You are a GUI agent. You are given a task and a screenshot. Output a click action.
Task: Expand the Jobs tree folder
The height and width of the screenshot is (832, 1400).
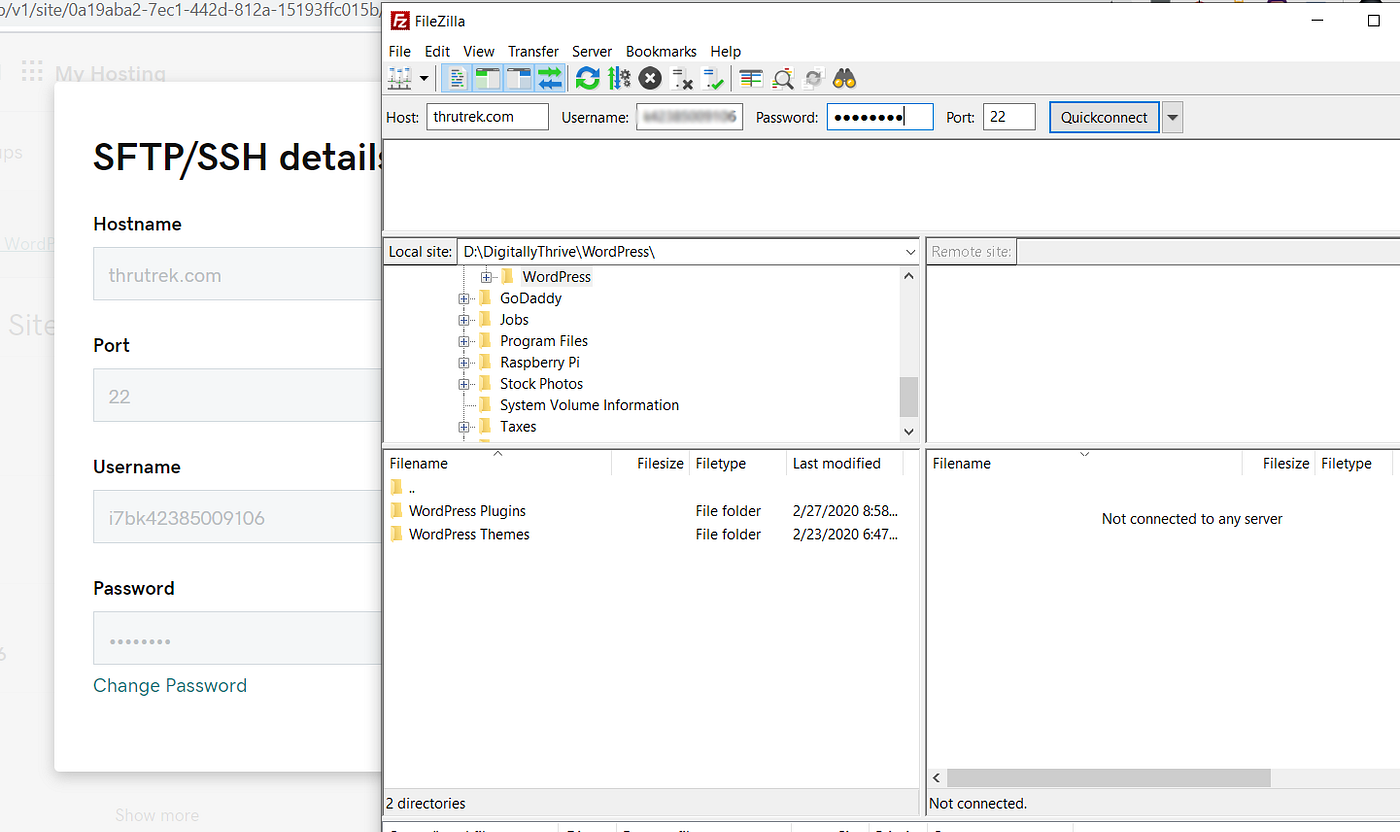(x=464, y=320)
